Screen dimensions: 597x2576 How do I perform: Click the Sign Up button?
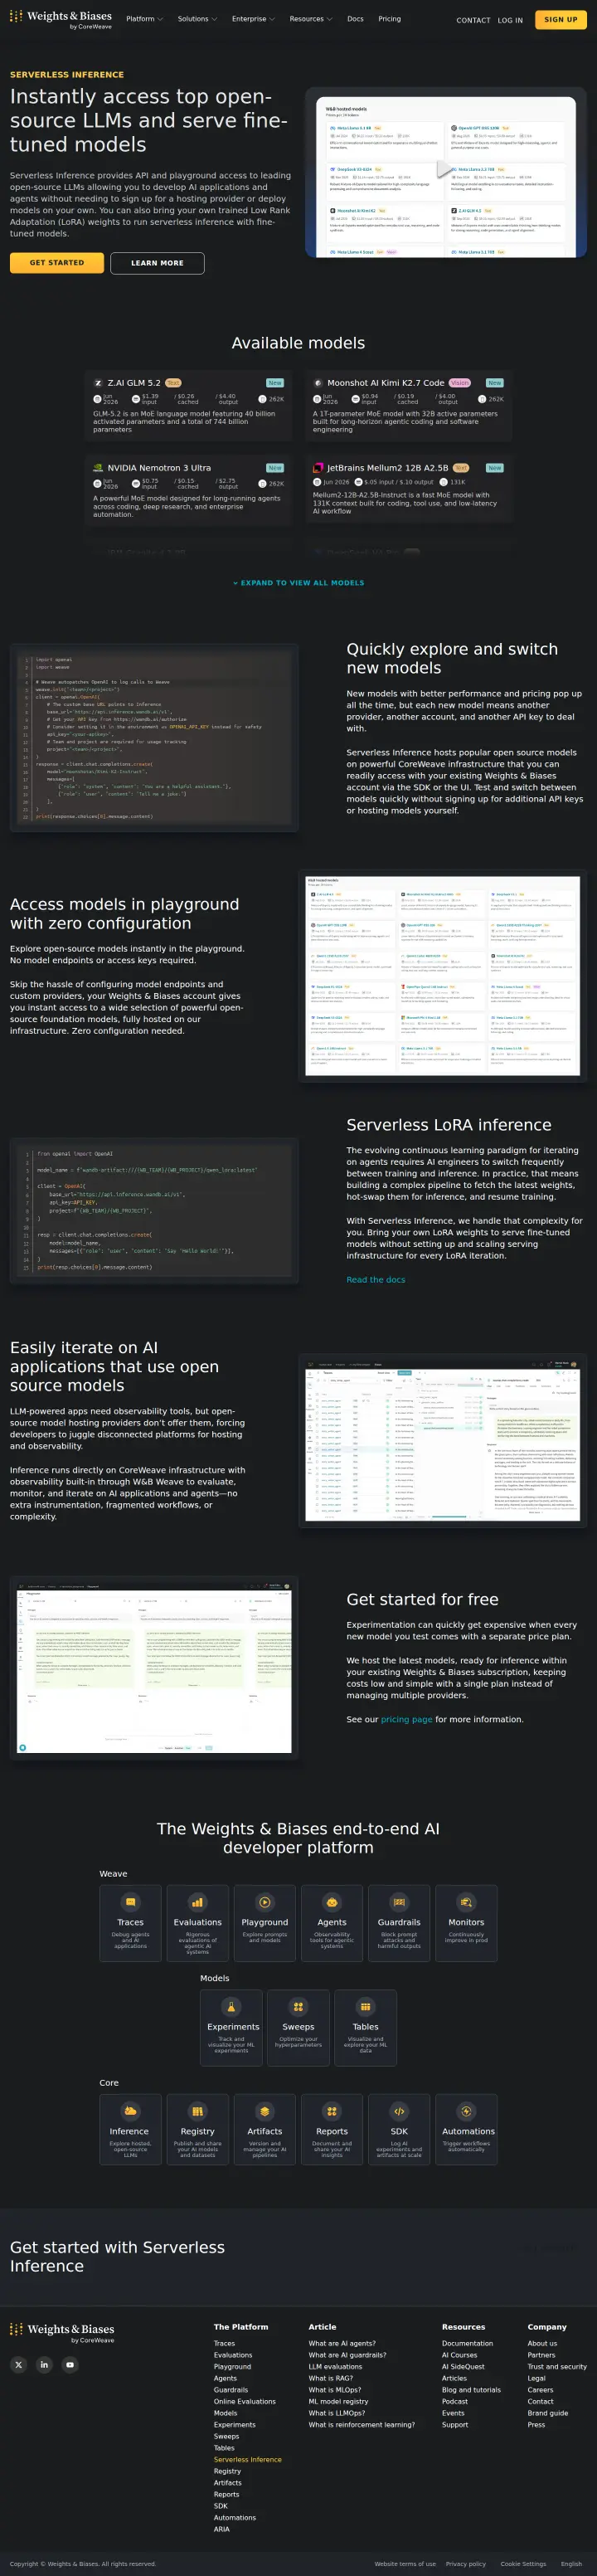tap(560, 19)
